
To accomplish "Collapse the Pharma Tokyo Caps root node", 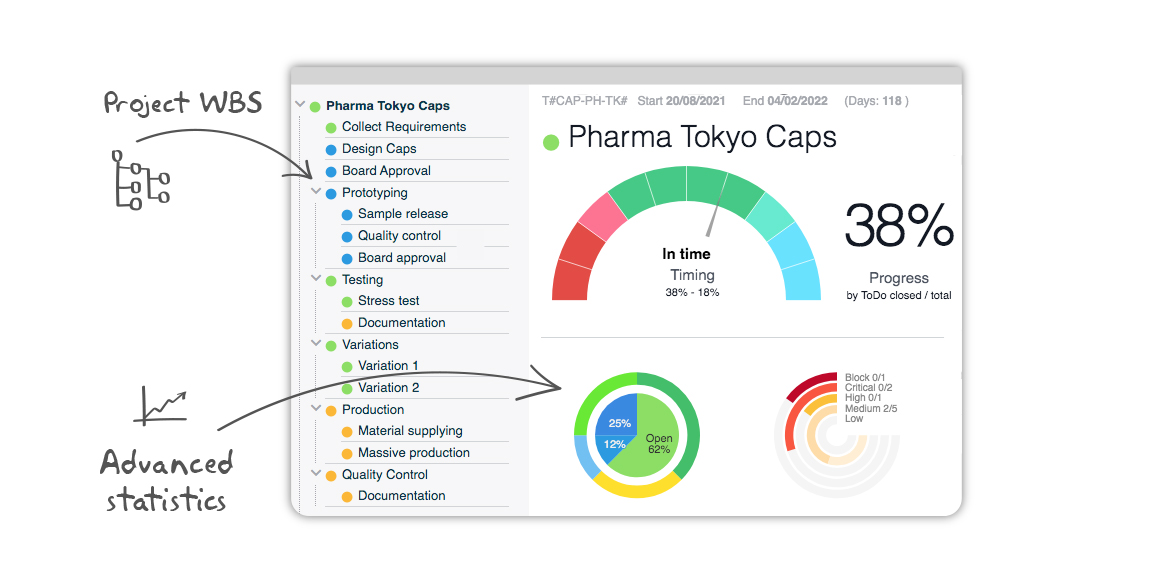I will [x=300, y=105].
